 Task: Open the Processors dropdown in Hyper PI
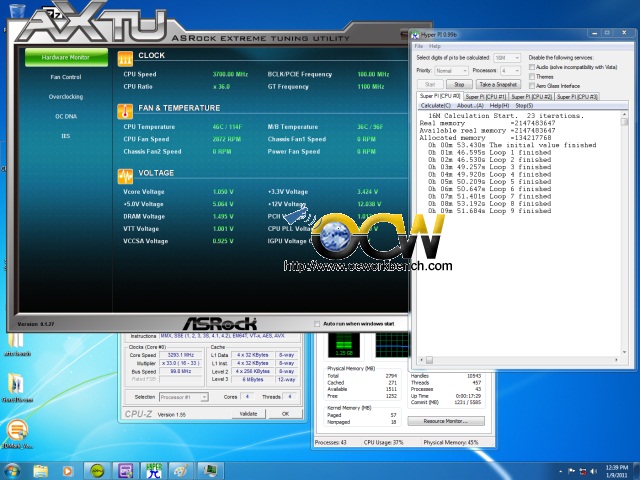coord(511,71)
